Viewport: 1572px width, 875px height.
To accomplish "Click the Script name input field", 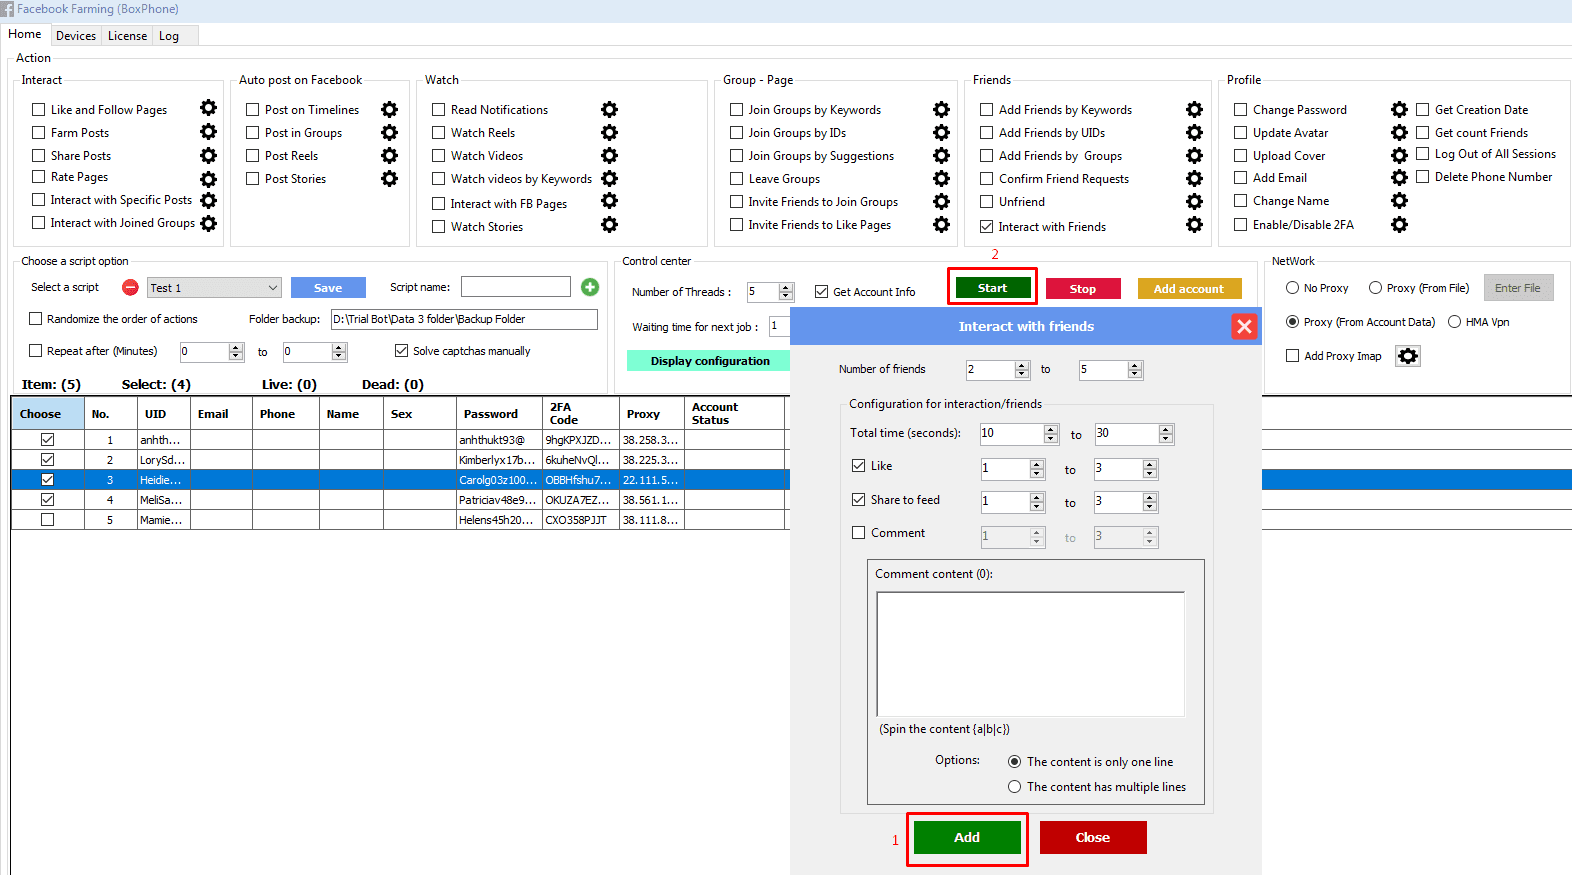I will 516,287.
